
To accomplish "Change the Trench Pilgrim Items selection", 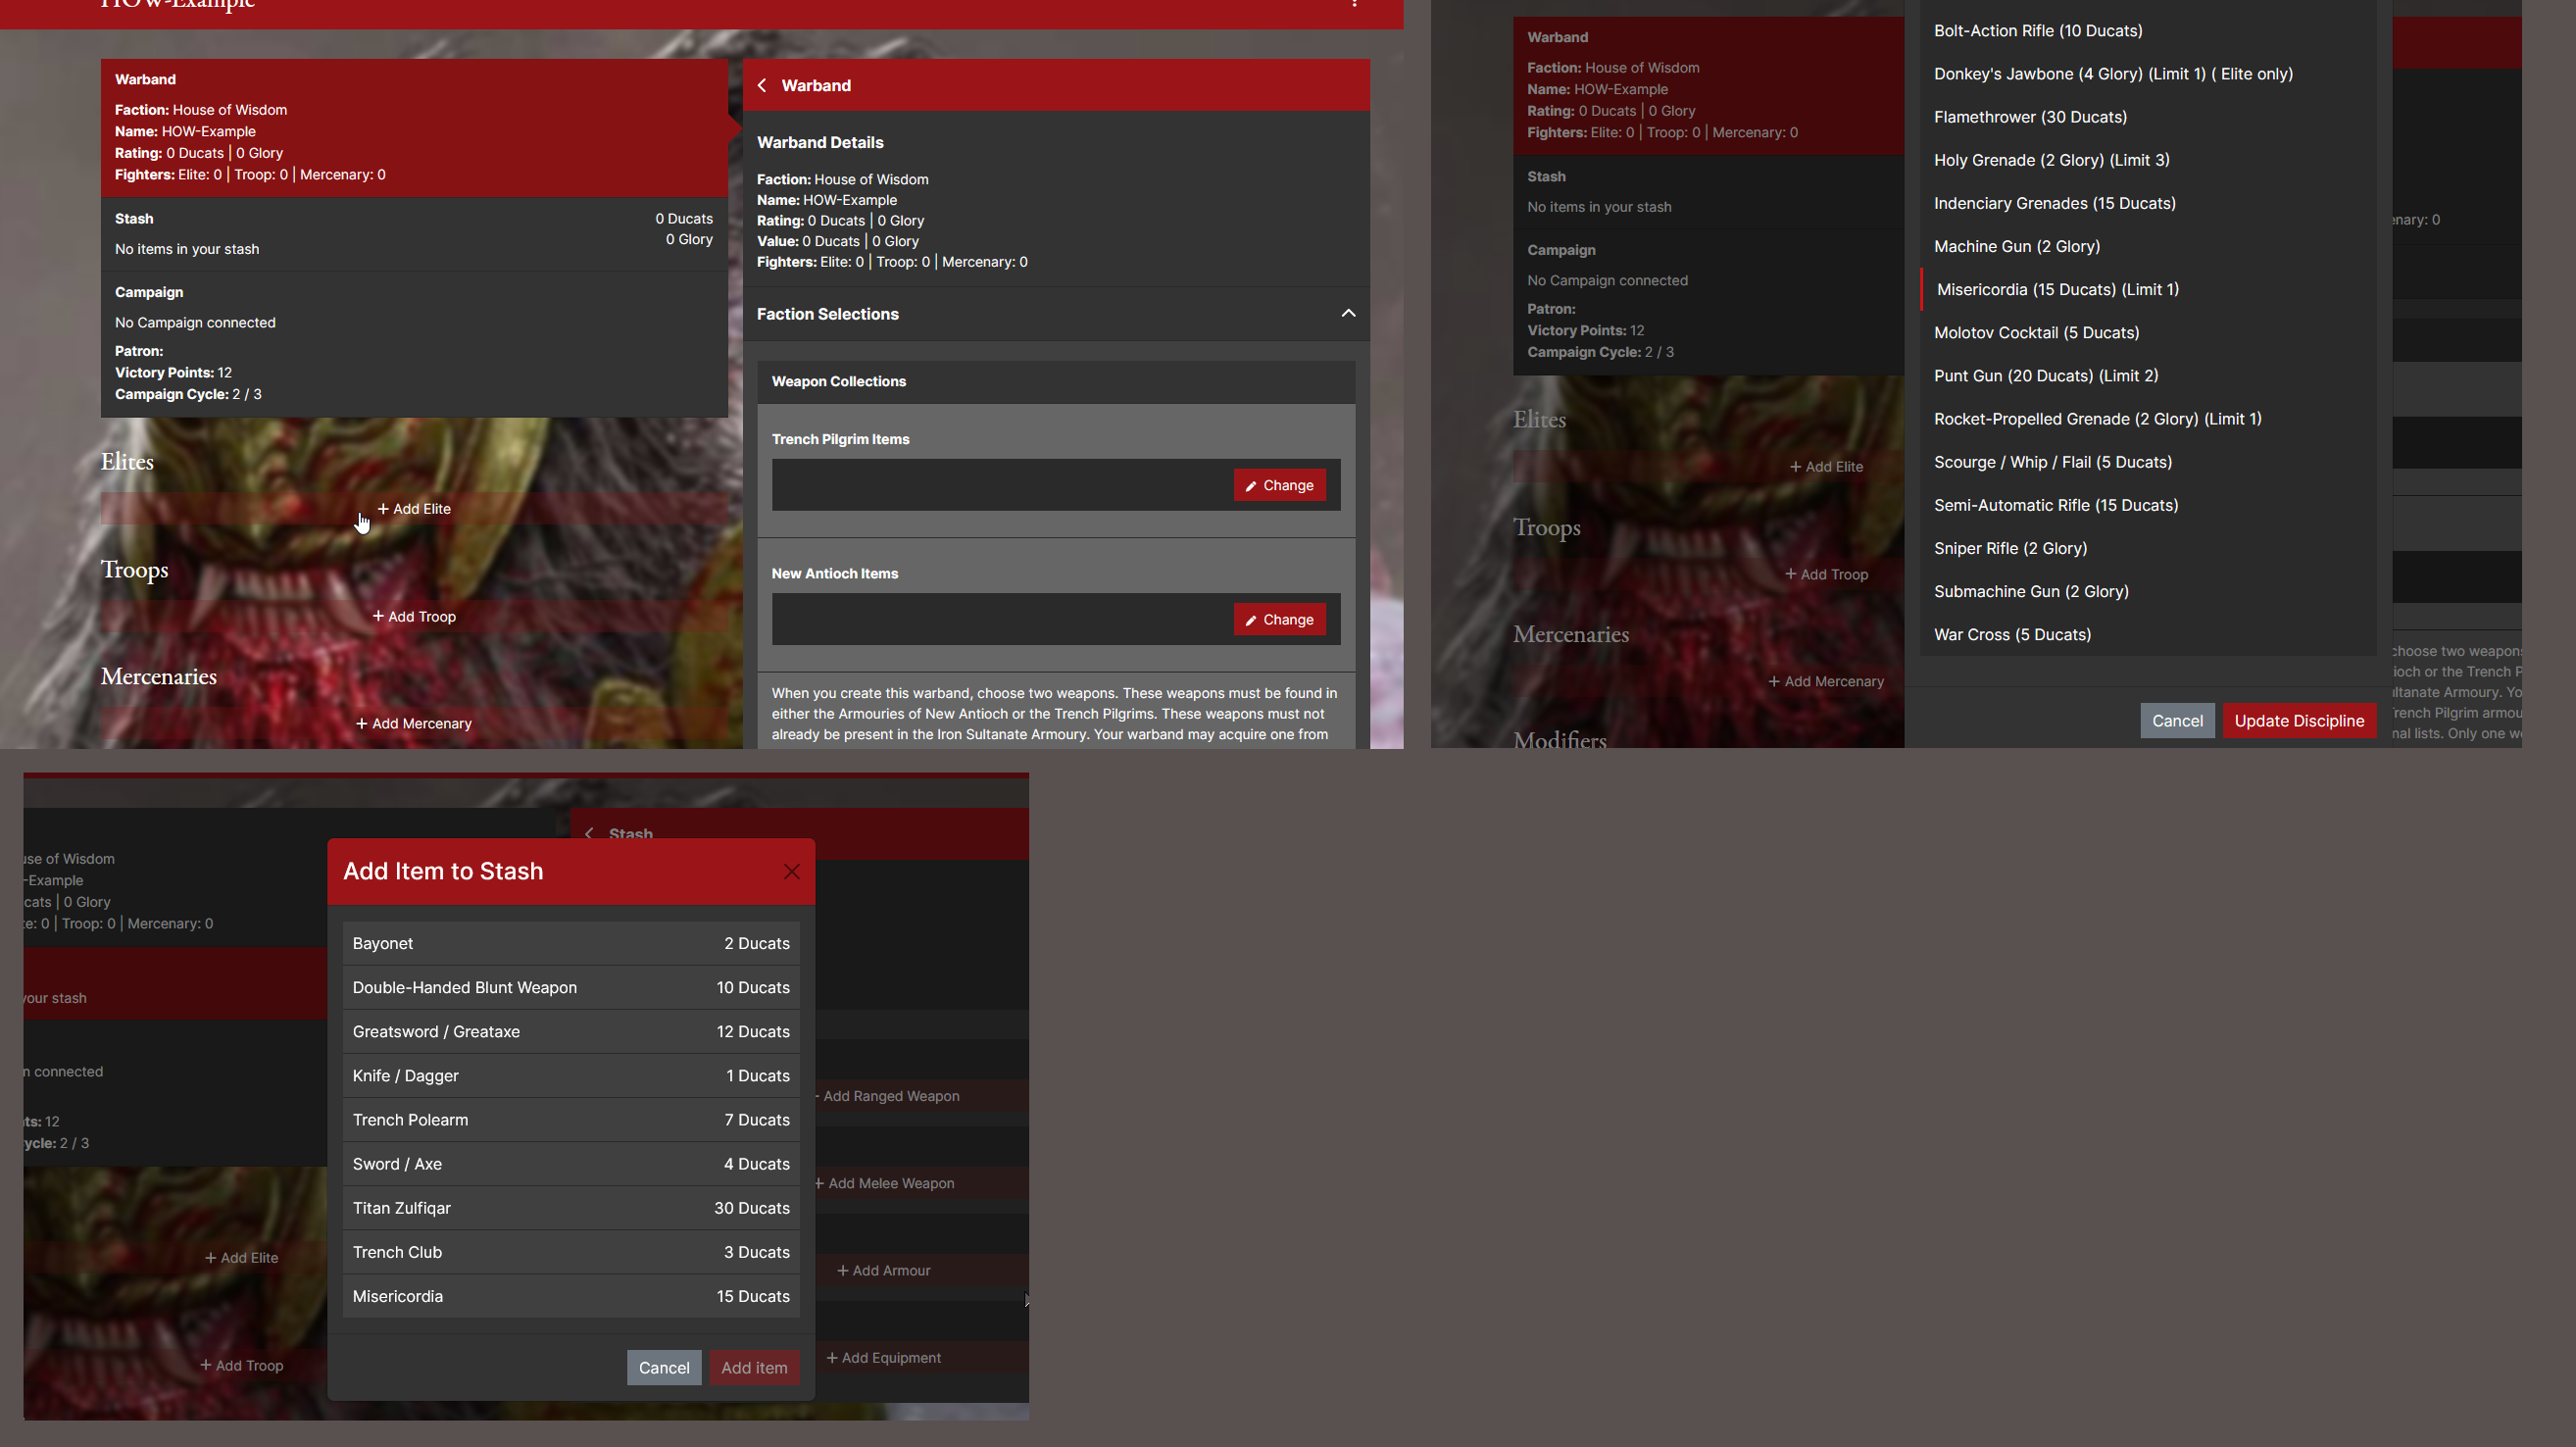I will 1279,485.
